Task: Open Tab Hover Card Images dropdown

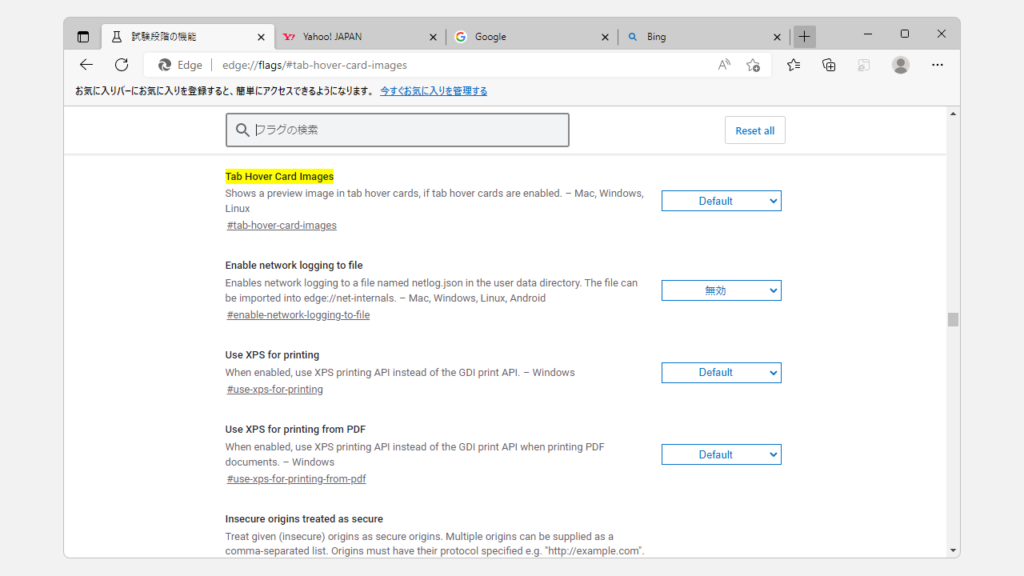Action: (x=721, y=201)
